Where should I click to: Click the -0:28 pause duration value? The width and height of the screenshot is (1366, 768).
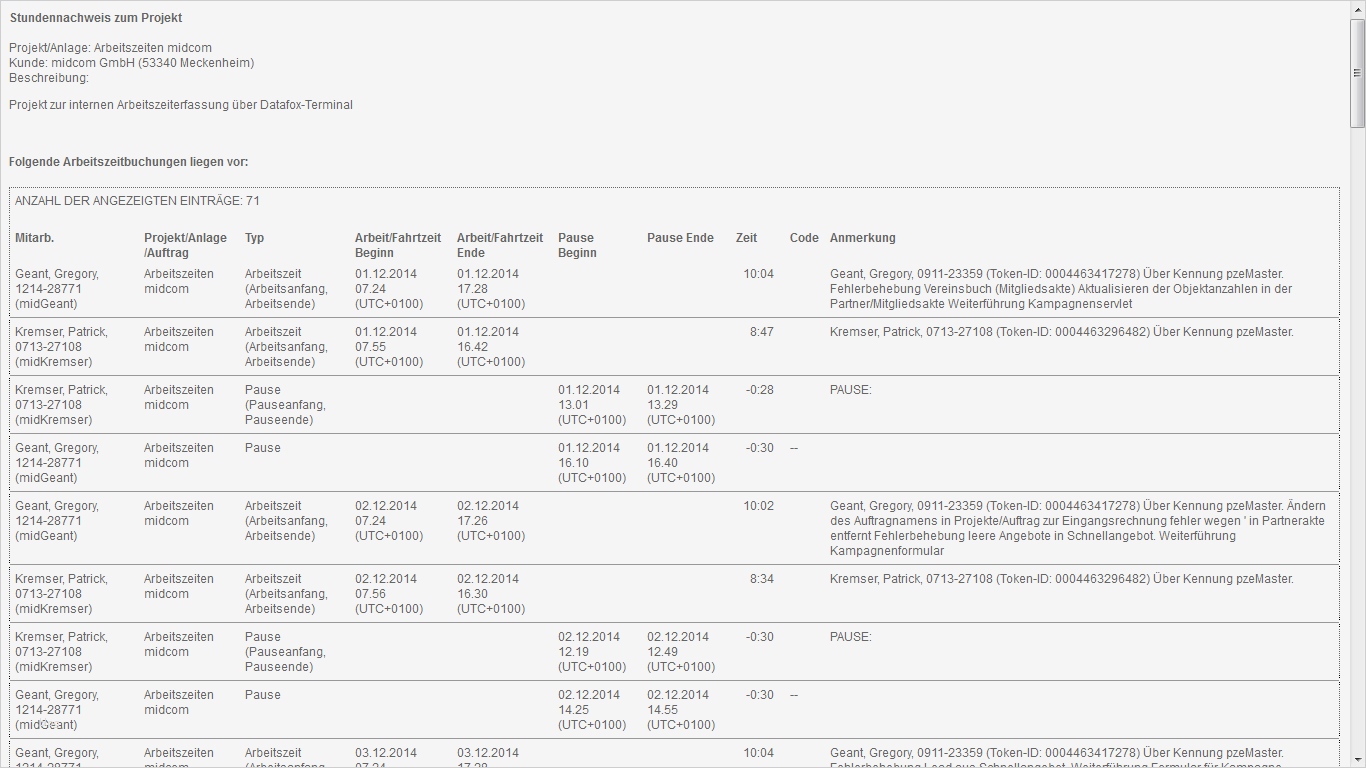pyautogui.click(x=759, y=390)
